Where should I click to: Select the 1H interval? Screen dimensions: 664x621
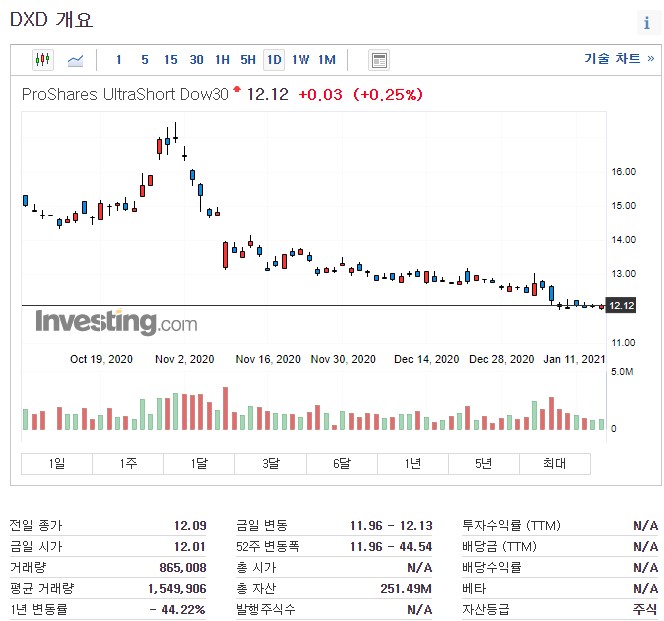click(222, 60)
